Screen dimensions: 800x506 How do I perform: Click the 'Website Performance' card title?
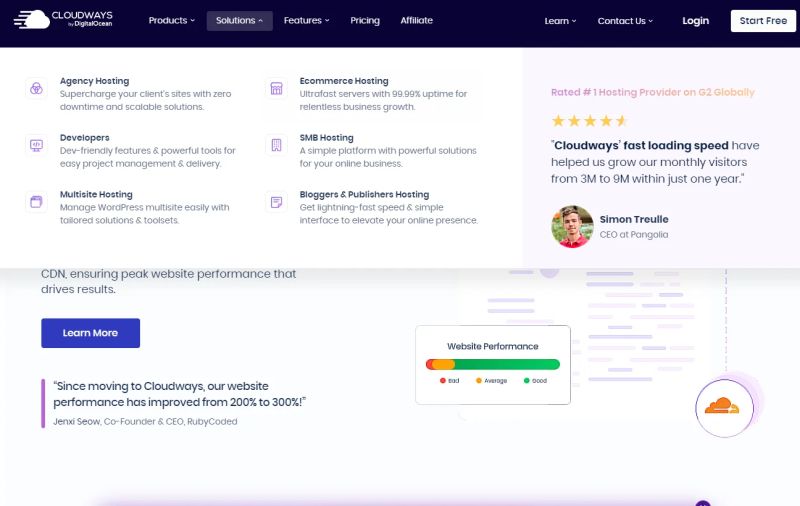(x=493, y=346)
